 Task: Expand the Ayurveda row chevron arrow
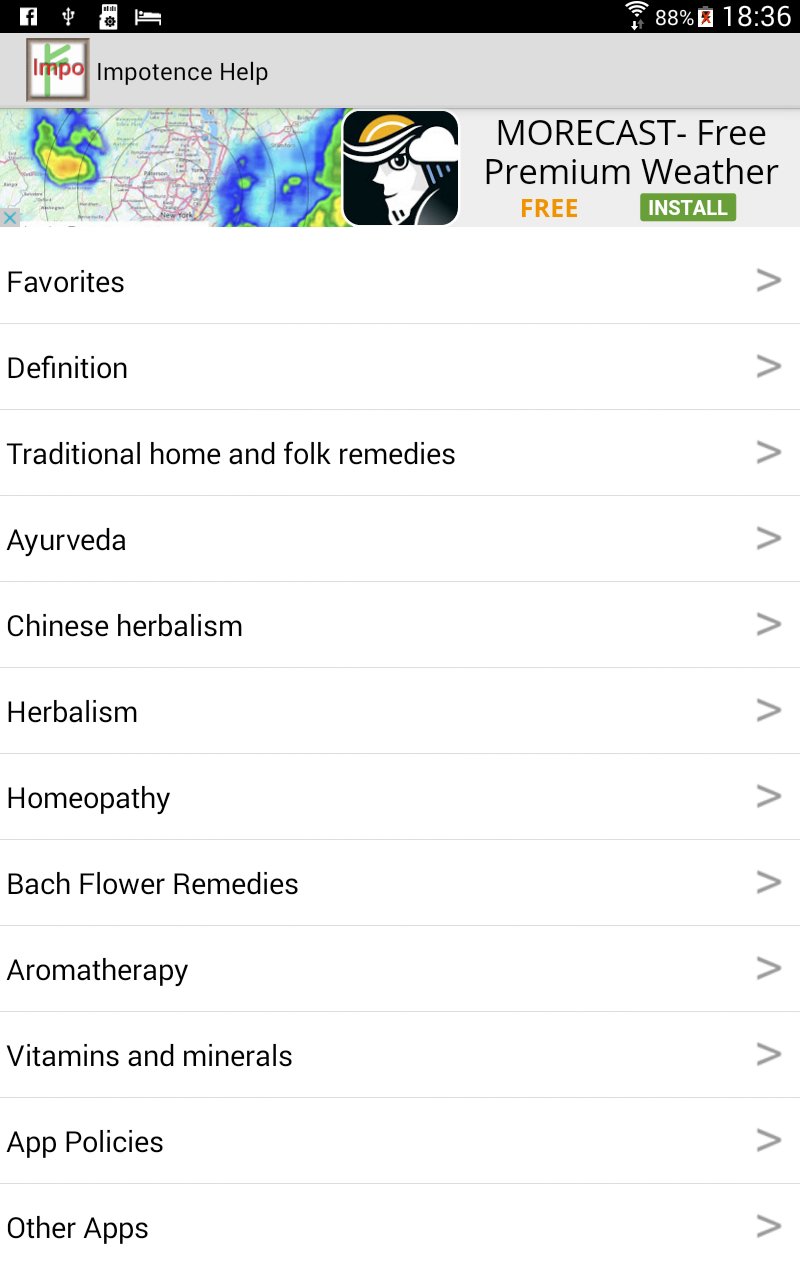[x=768, y=539]
